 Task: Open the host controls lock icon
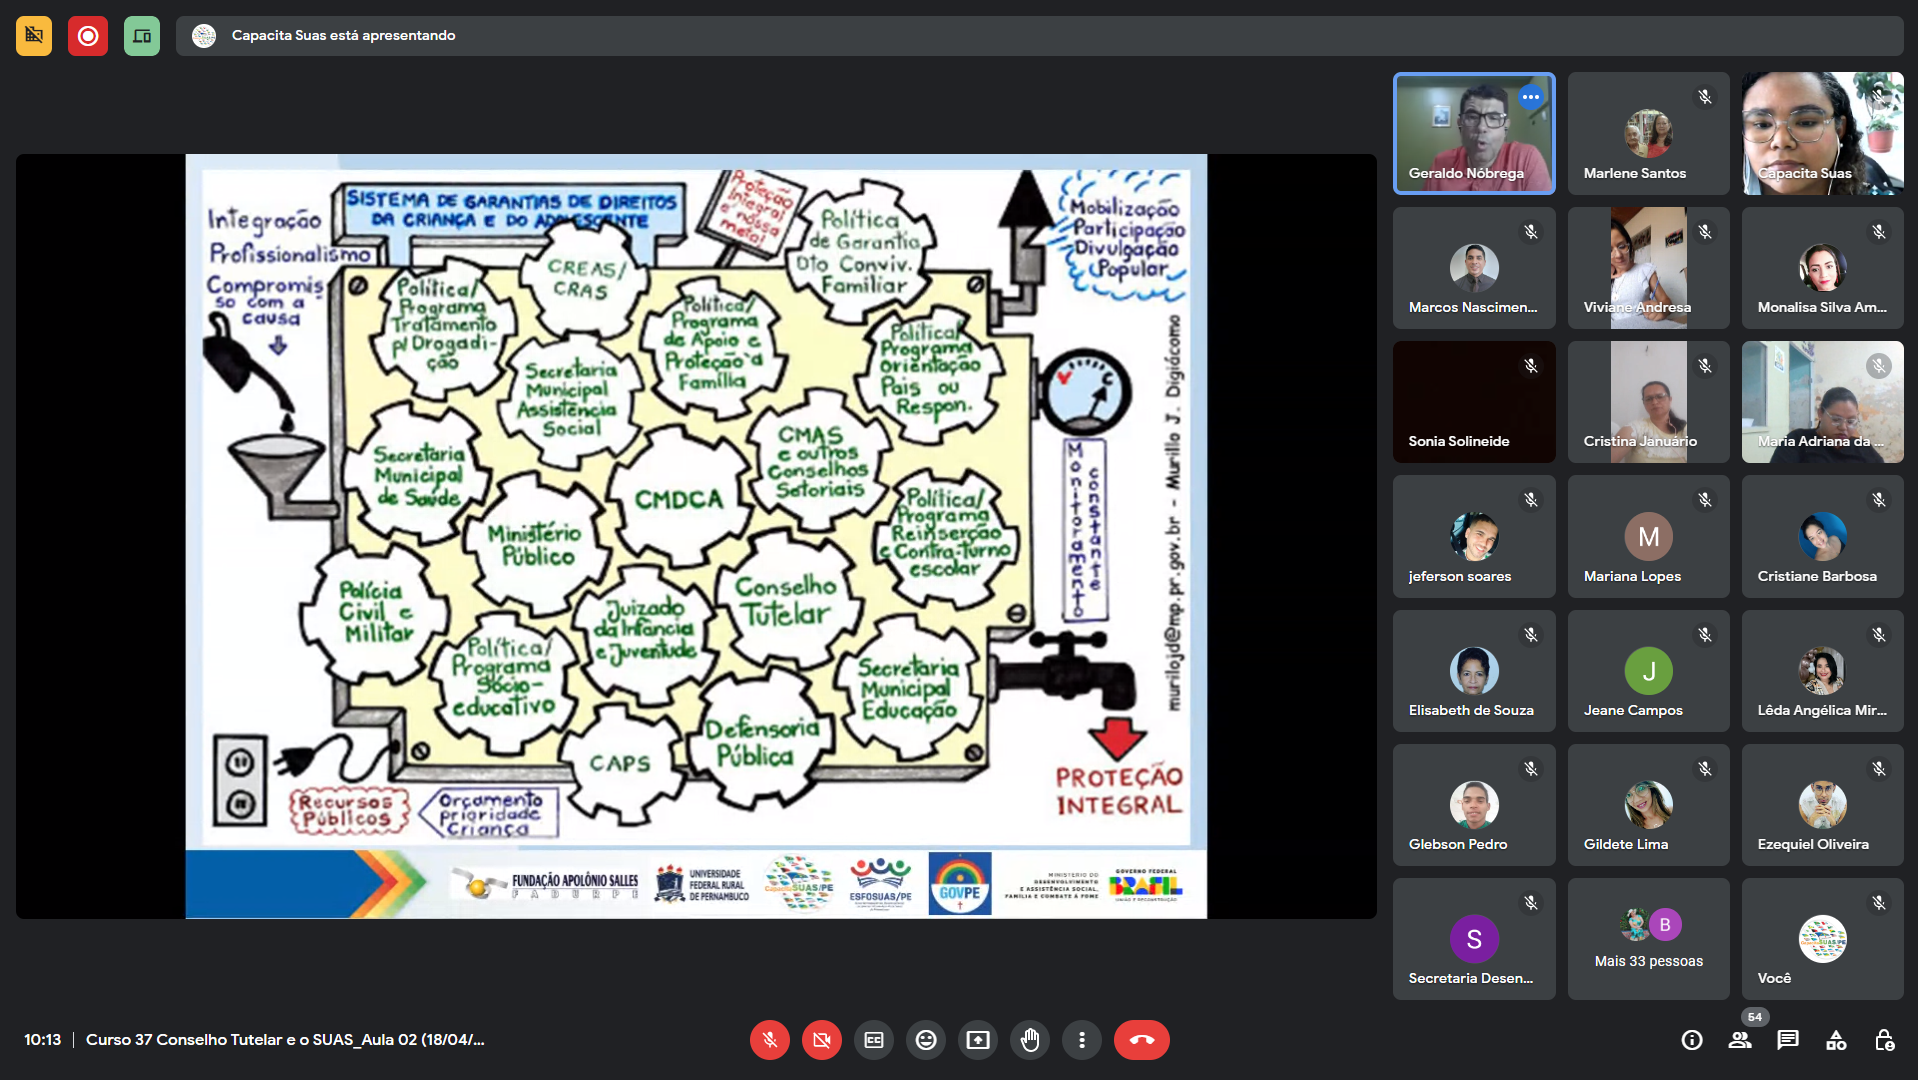click(1884, 1040)
